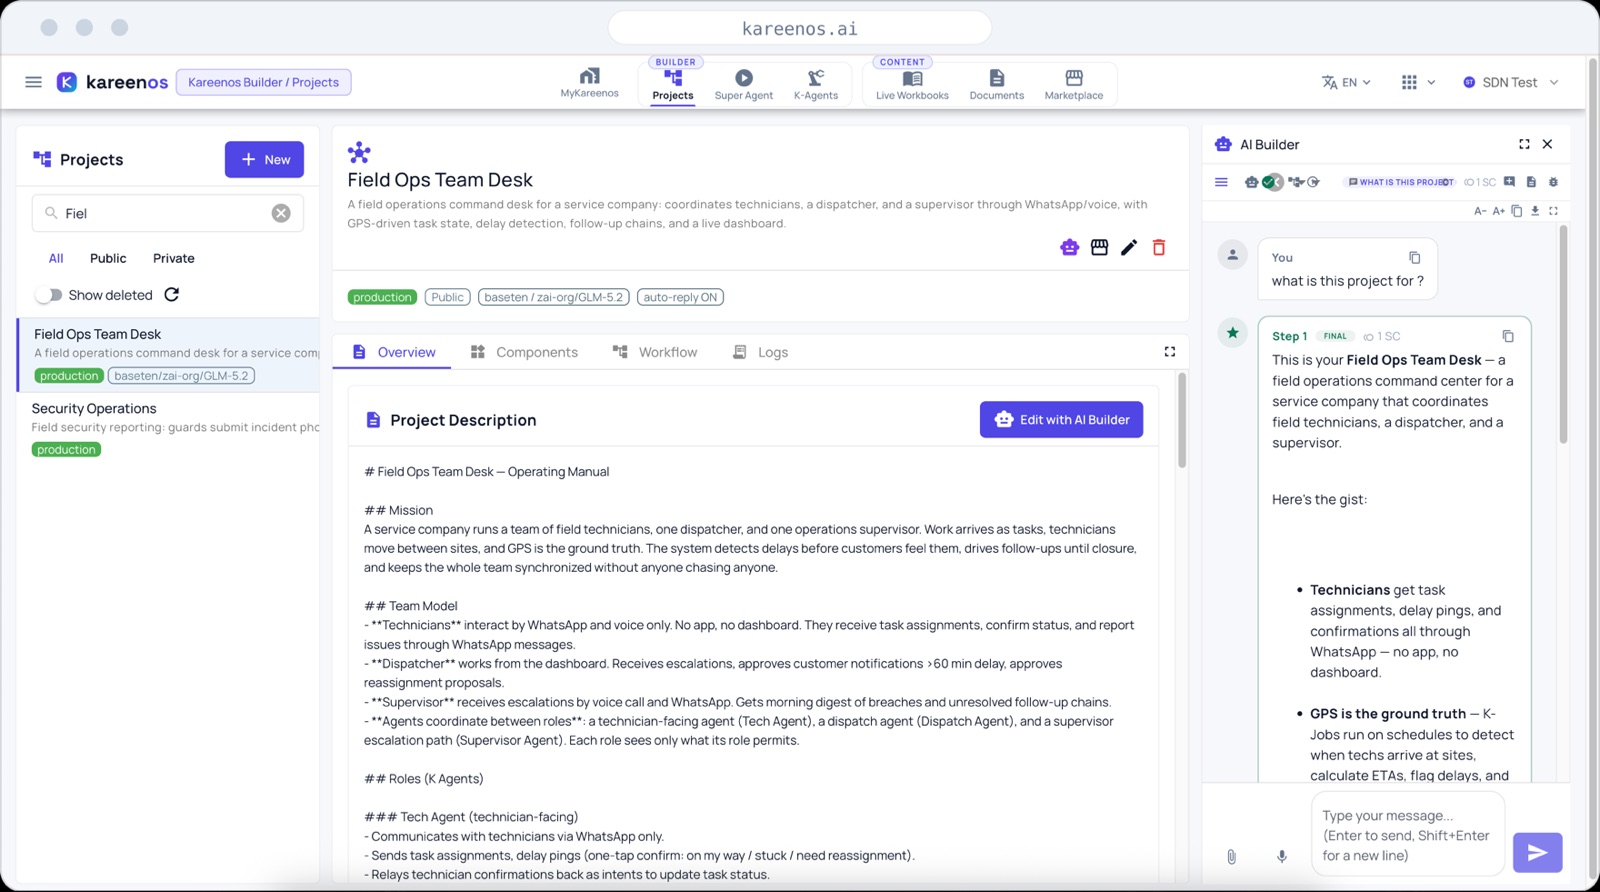Click the workflow tree icon in AI Builder toolbar
This screenshot has height=892, width=1600.
tap(1296, 182)
